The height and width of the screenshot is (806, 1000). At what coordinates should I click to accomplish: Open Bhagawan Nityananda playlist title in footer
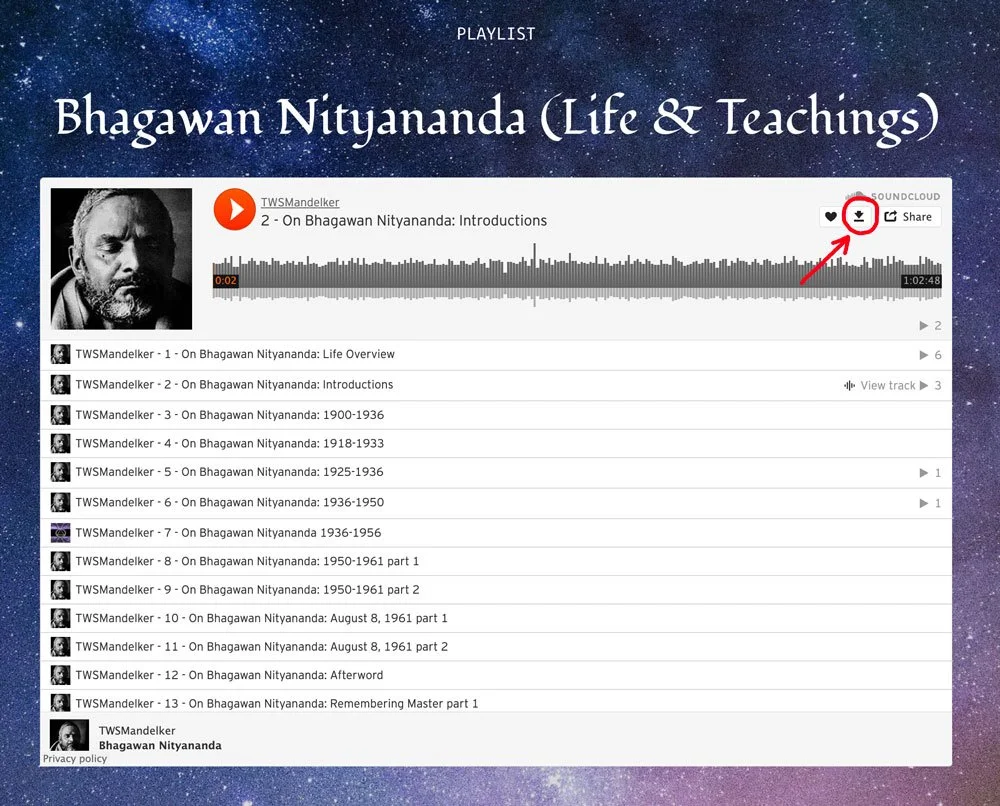pos(160,745)
